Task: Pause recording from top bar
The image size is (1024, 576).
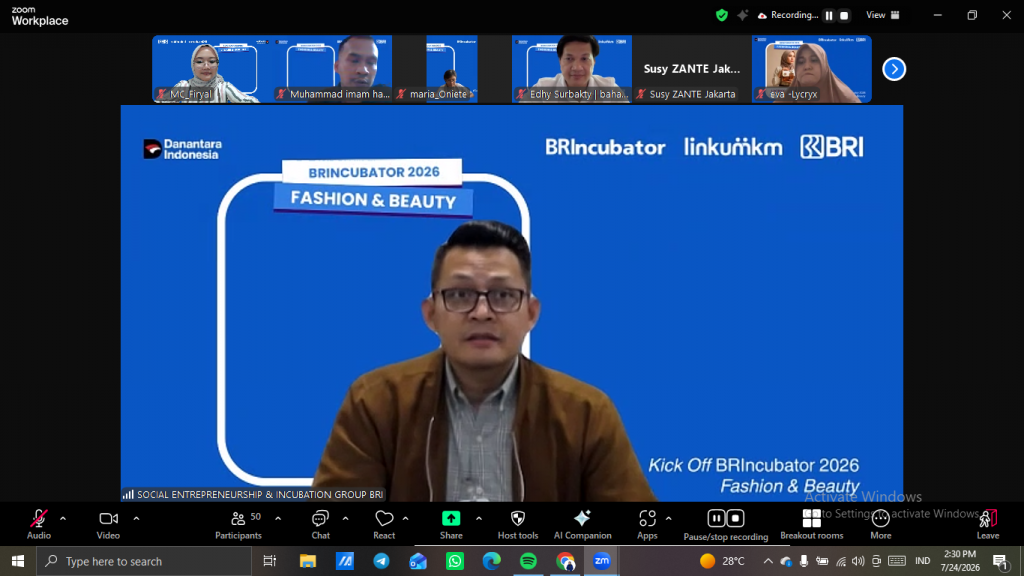Action: [x=829, y=16]
